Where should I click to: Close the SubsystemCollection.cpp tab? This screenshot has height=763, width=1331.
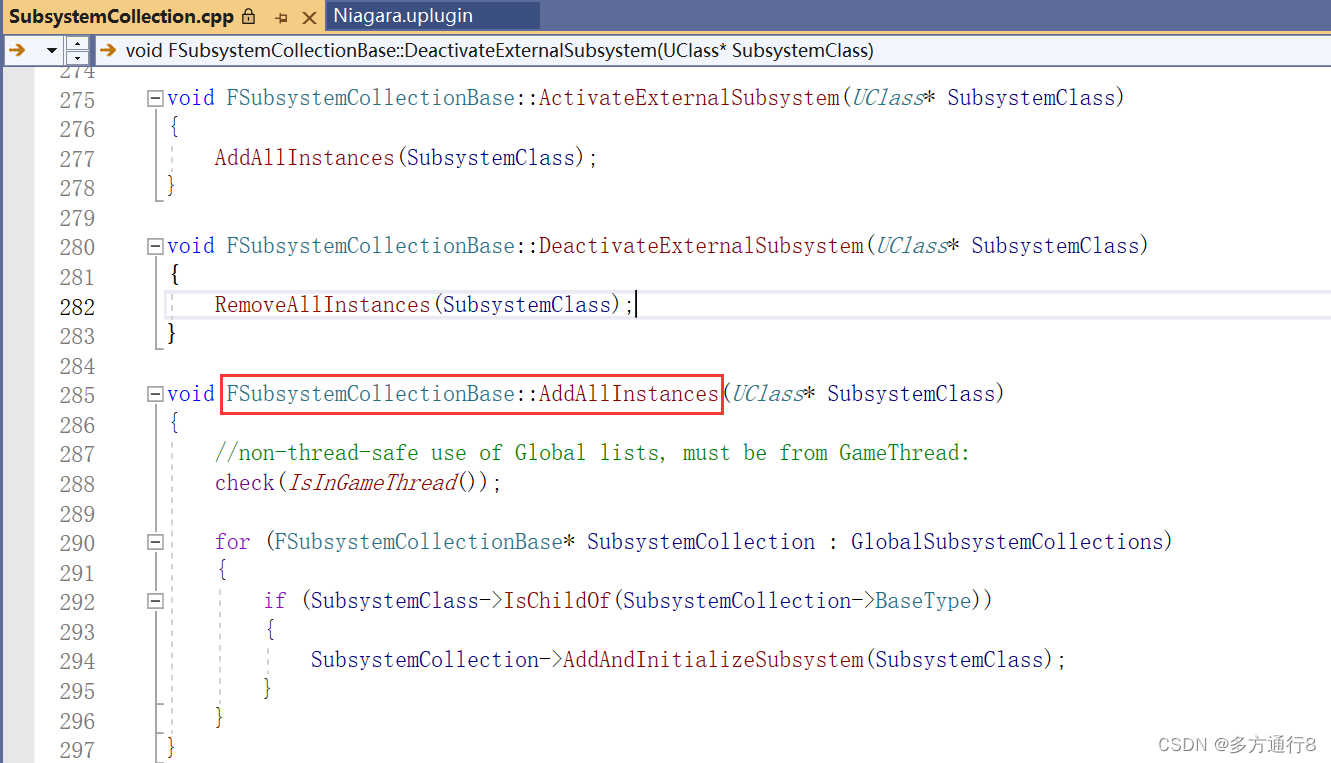point(309,16)
